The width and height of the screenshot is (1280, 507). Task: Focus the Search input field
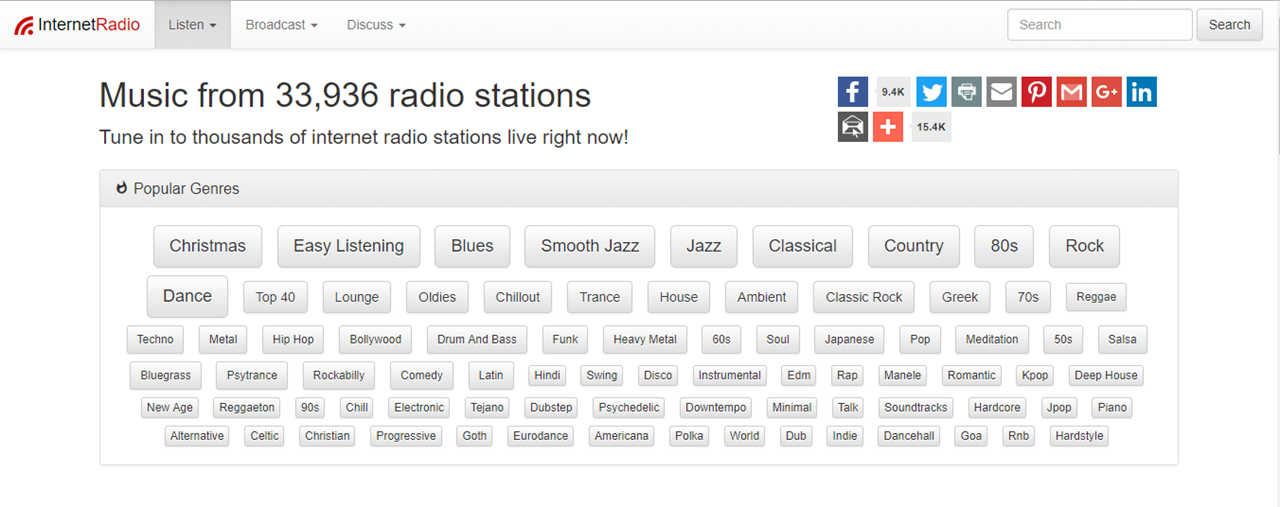pos(1099,25)
